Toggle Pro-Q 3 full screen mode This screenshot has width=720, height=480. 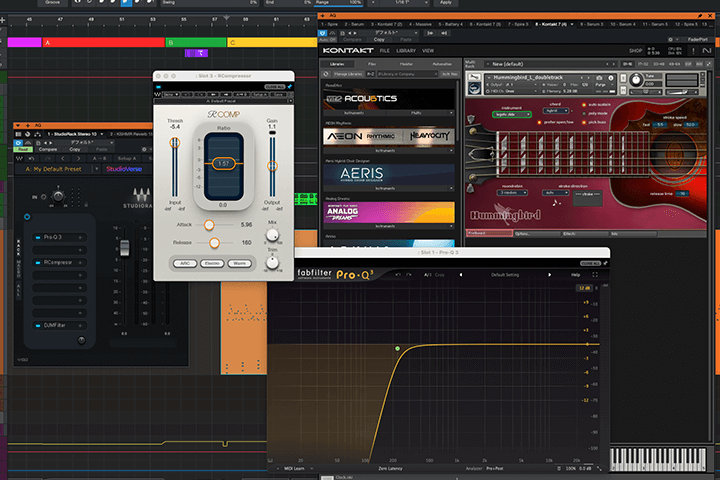click(x=595, y=275)
